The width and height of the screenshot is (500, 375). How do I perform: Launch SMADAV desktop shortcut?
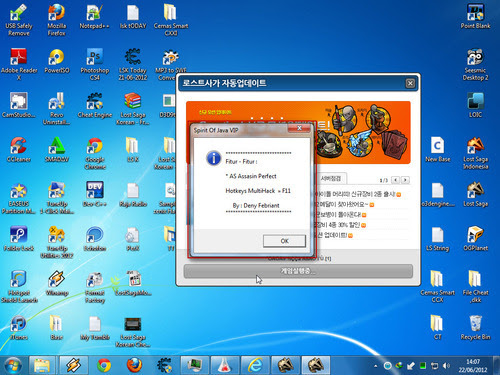coord(56,150)
